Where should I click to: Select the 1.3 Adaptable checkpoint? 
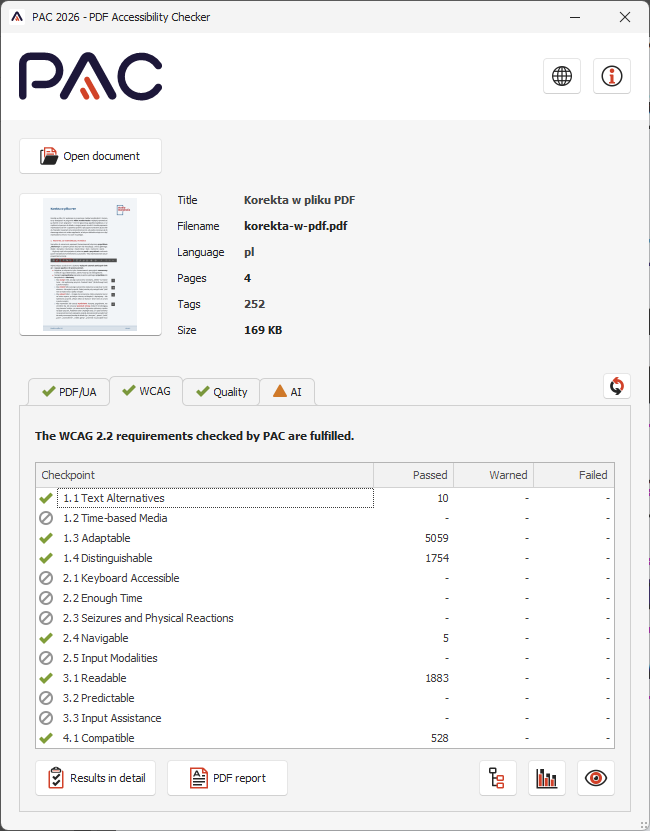(x=325, y=538)
